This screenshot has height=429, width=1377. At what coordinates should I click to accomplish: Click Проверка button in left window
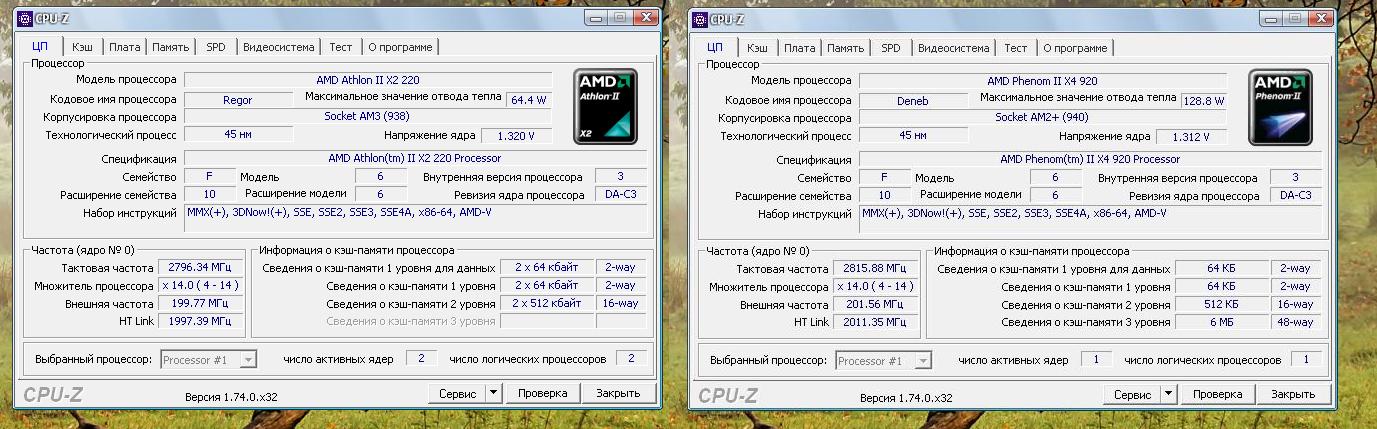(543, 394)
